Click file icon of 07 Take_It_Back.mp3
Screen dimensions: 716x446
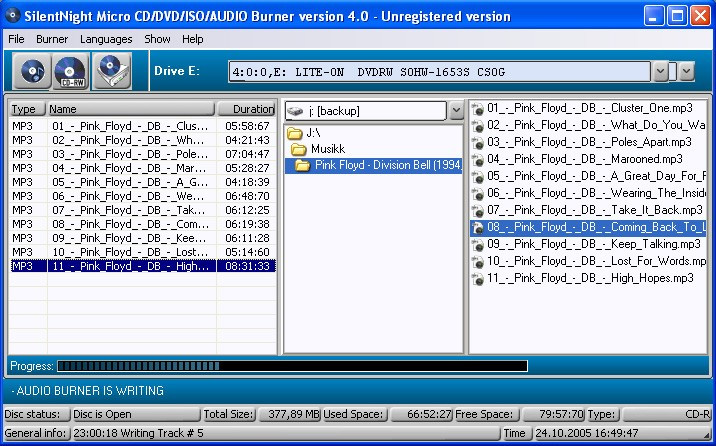click(x=478, y=210)
